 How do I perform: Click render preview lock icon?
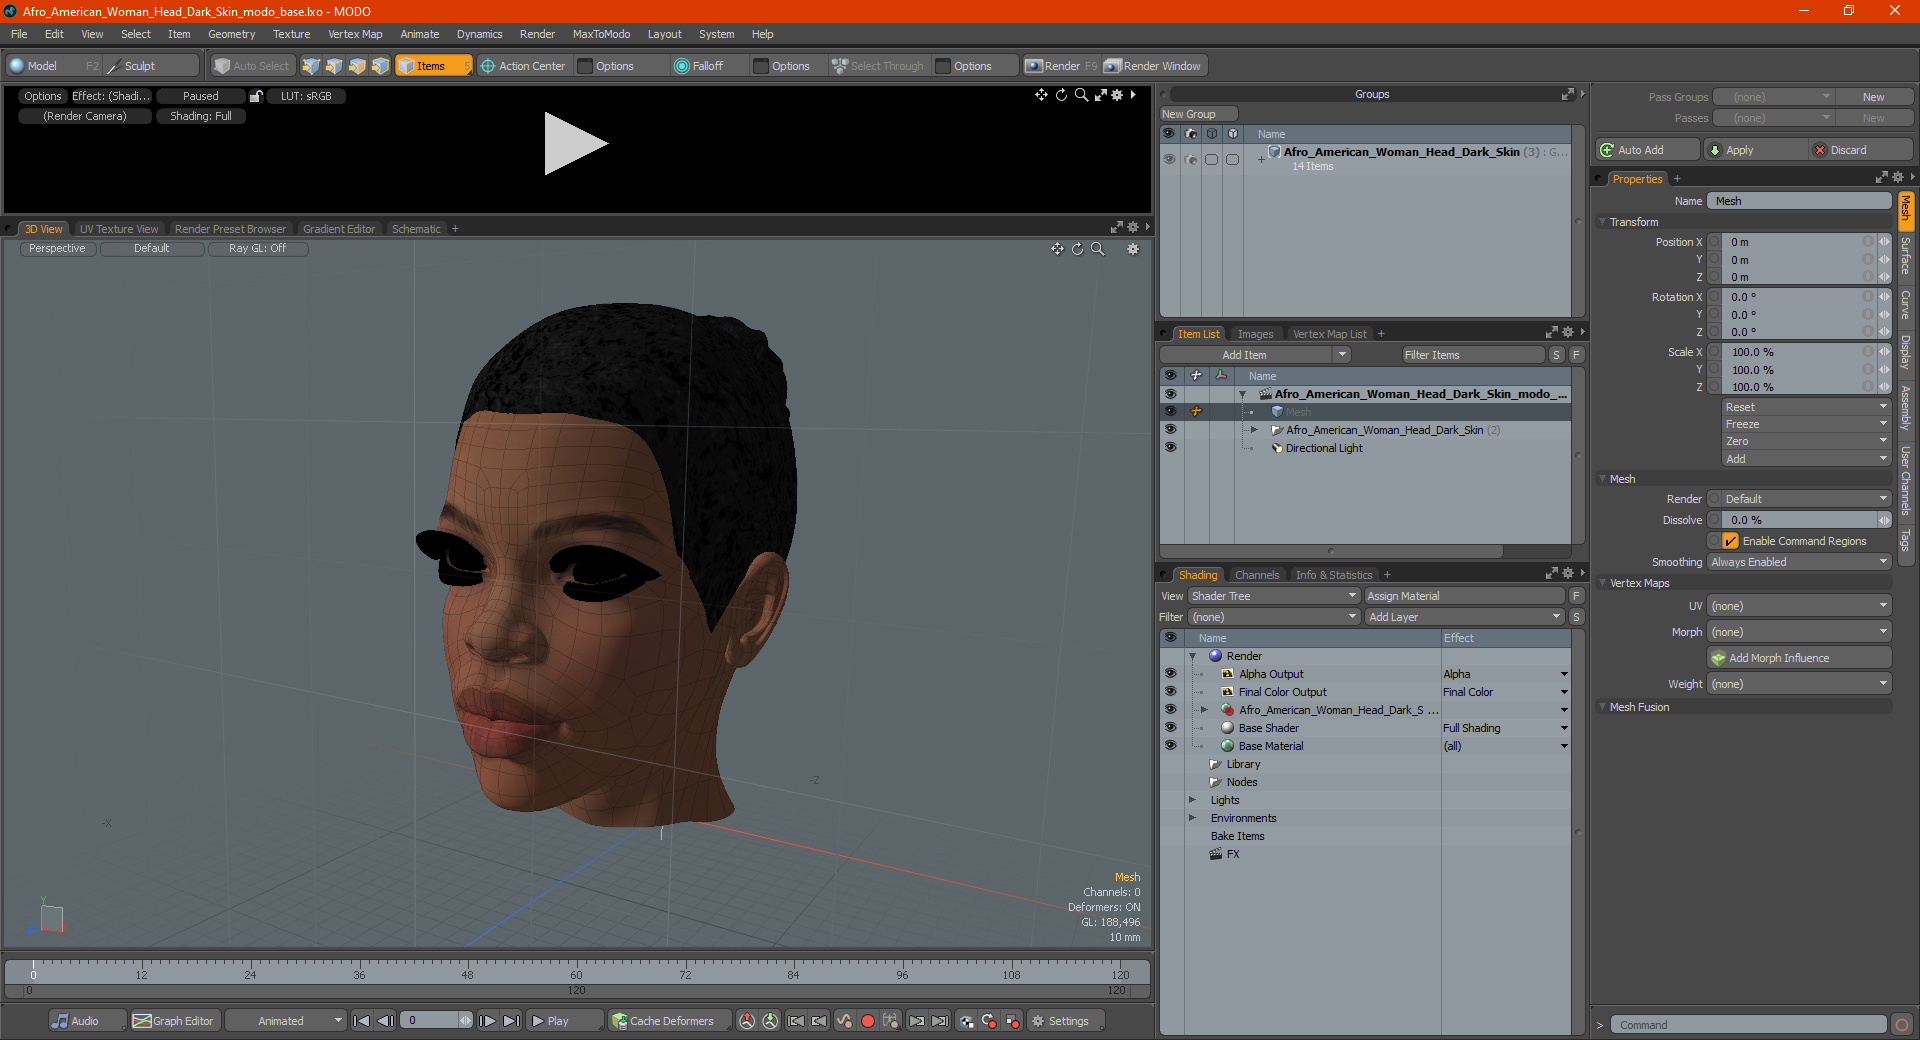click(x=256, y=96)
